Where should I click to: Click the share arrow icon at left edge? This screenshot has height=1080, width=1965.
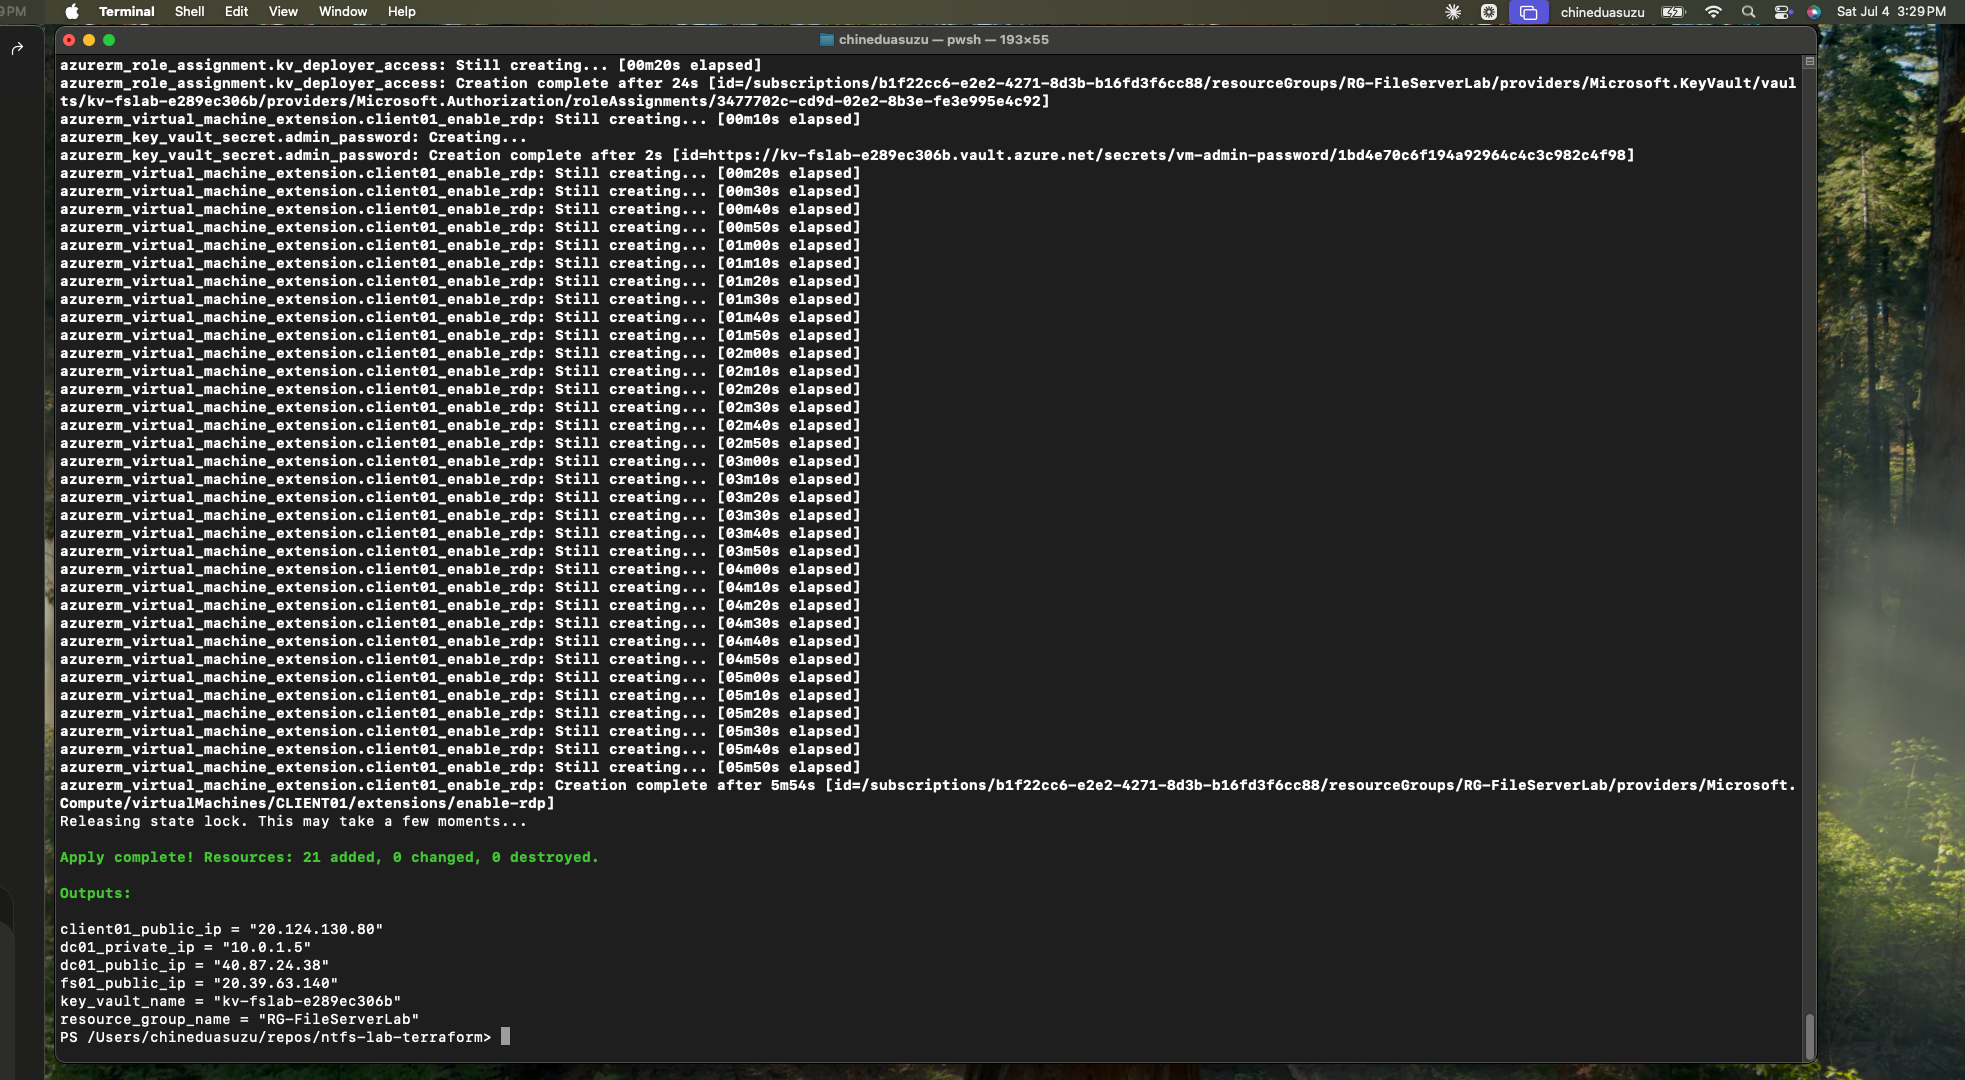pyautogui.click(x=17, y=48)
